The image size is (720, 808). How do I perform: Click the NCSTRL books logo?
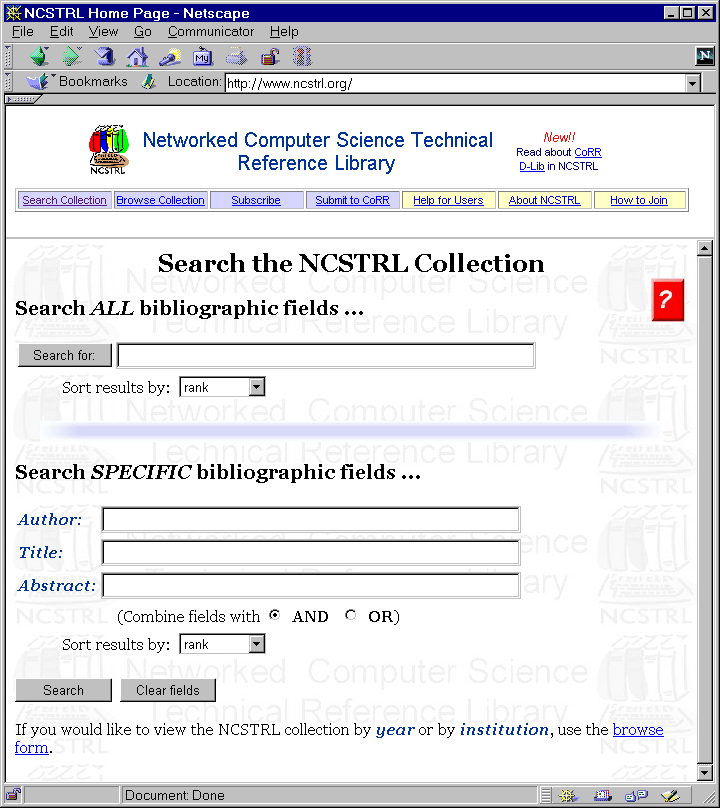point(108,149)
